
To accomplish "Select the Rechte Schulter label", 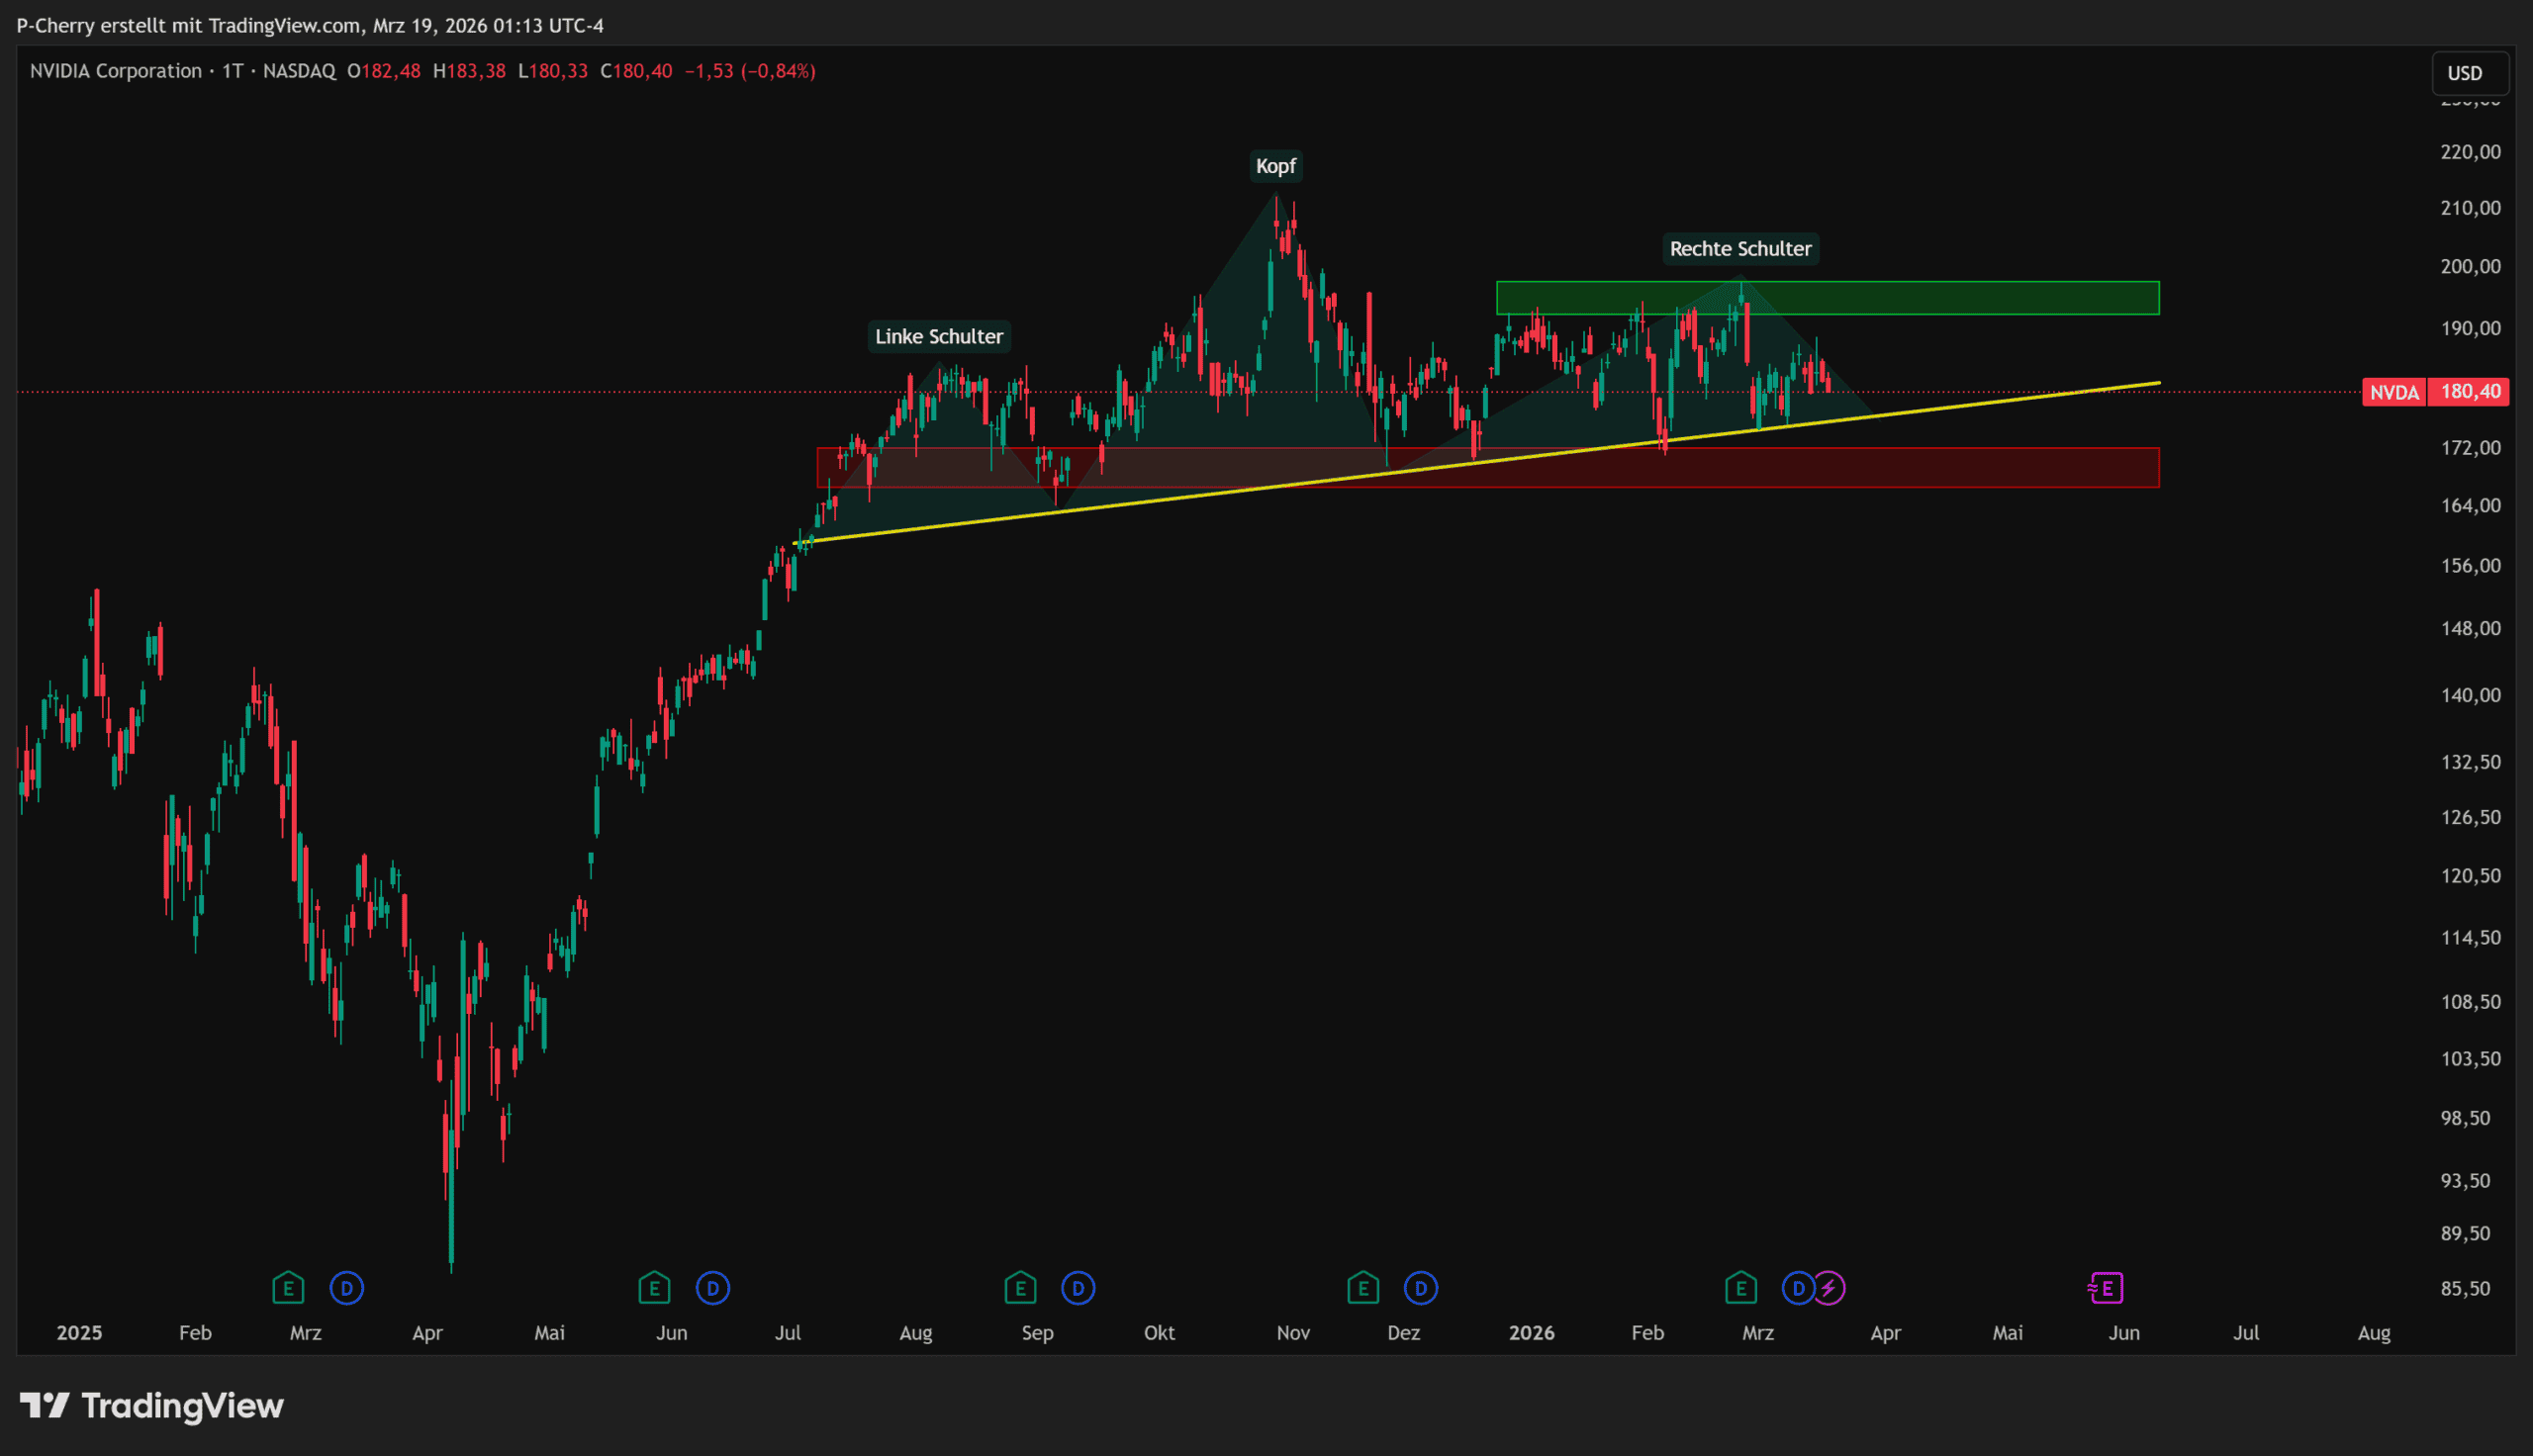I will click(x=1740, y=249).
